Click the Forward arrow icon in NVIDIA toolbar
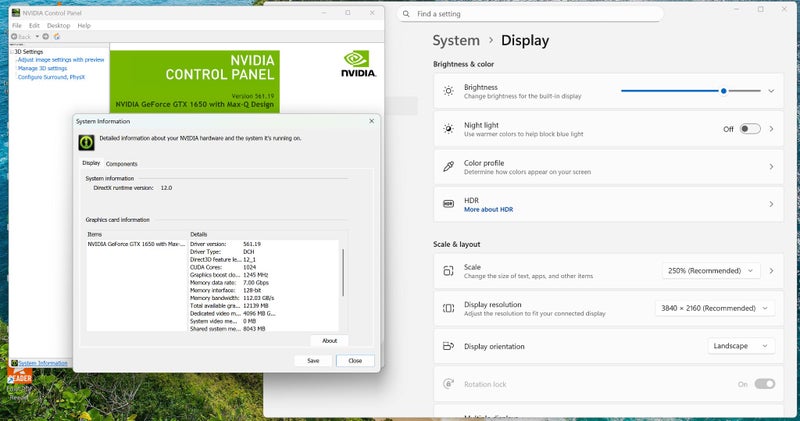Screen dimensions: 800x421 (45, 37)
